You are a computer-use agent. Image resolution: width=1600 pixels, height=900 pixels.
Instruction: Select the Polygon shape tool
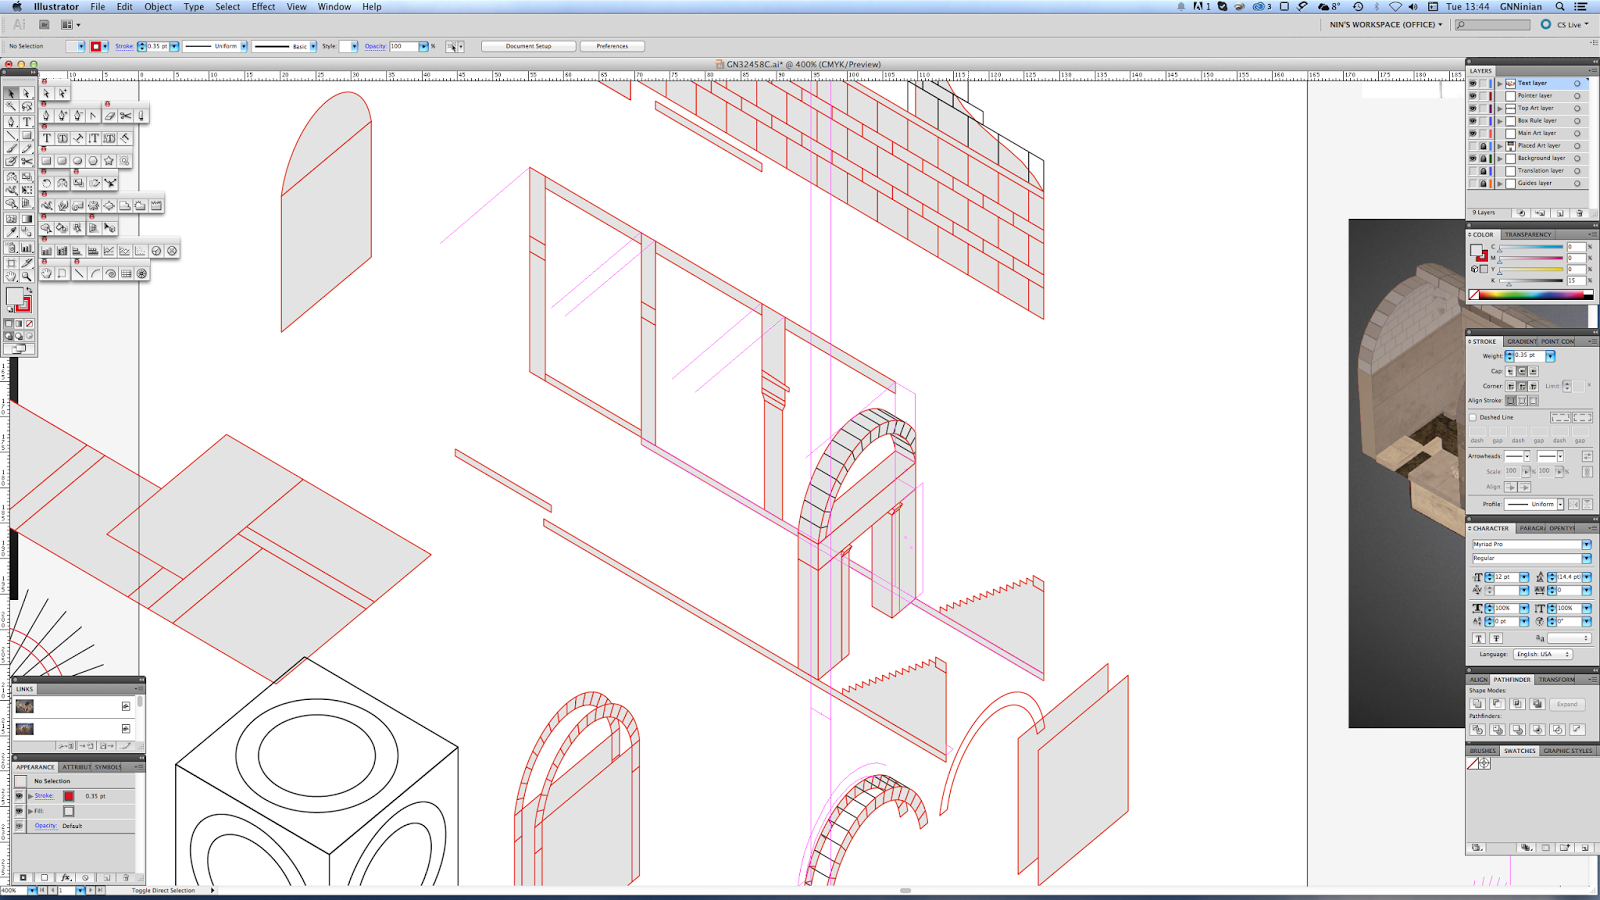pyautogui.click(x=93, y=161)
